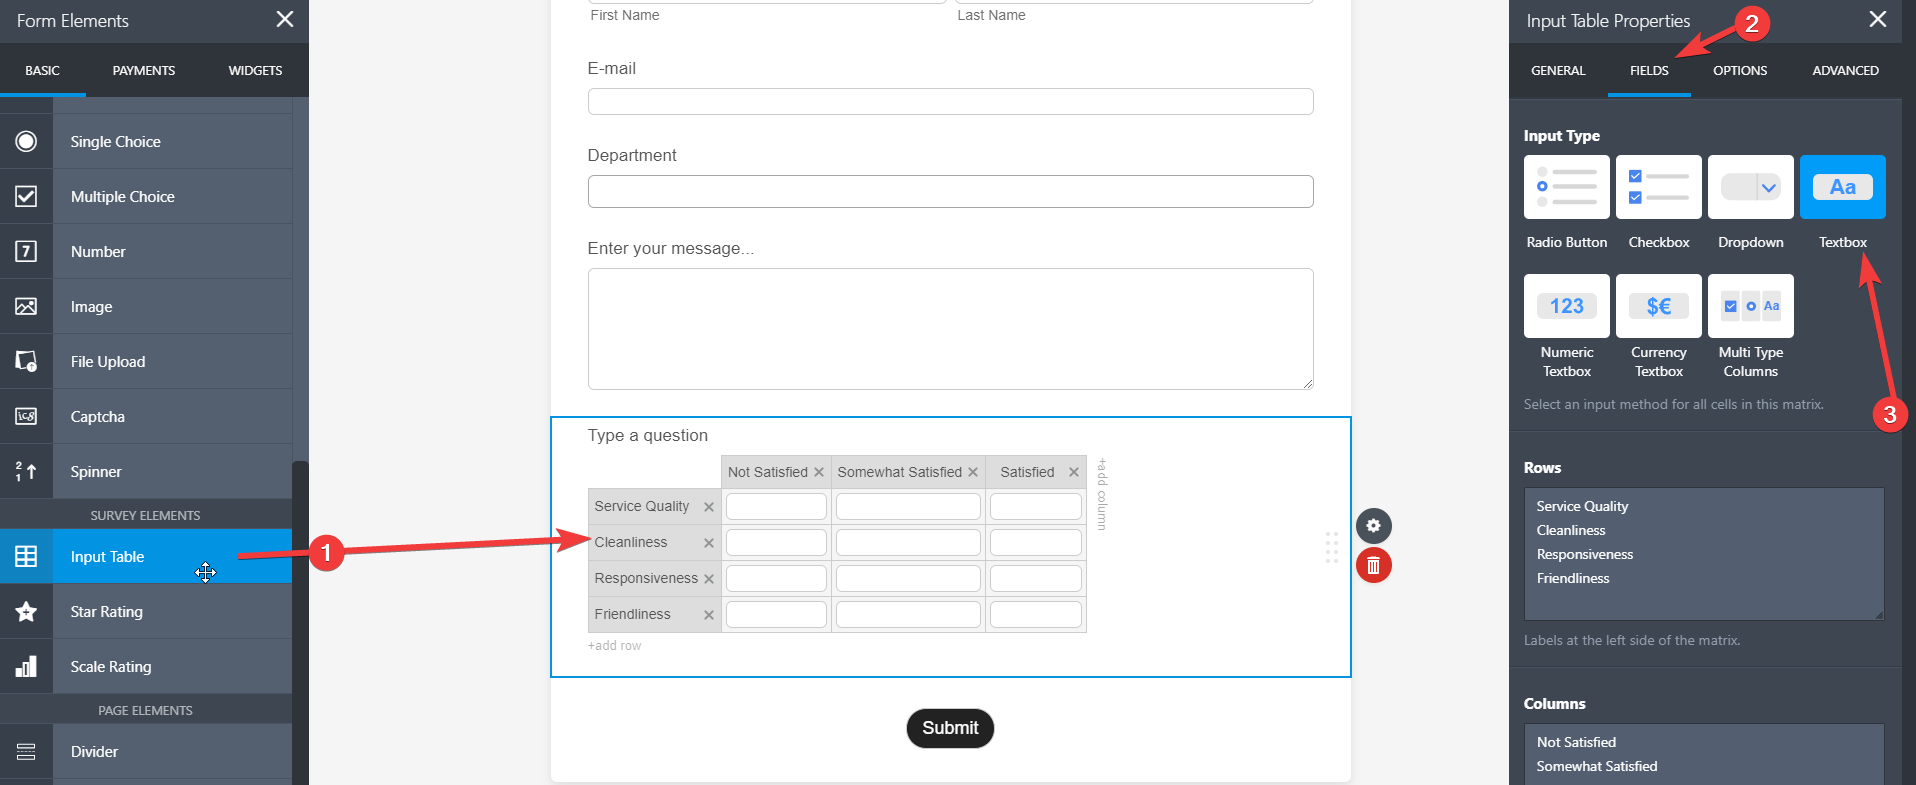Image resolution: width=1916 pixels, height=785 pixels.
Task: Select Multi Type Columns input type
Action: (x=1750, y=306)
